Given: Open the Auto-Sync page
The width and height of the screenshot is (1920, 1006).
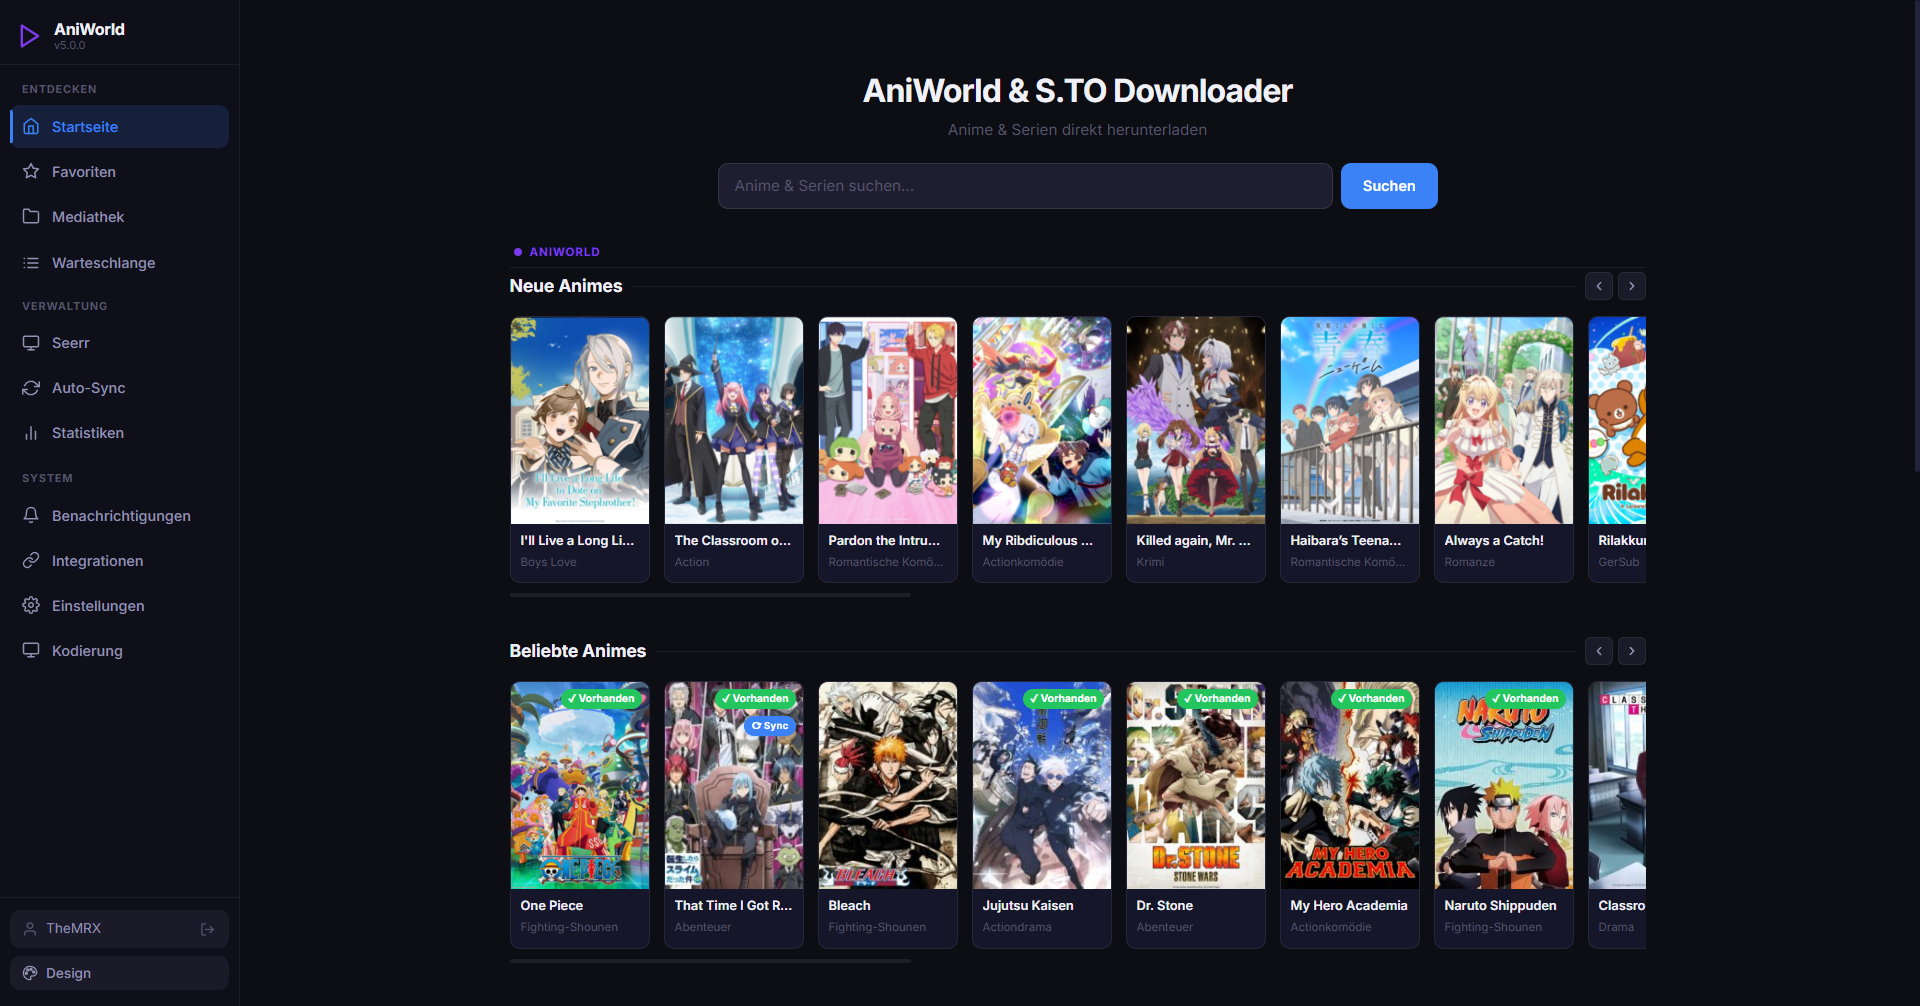Looking at the screenshot, I should pyautogui.click(x=119, y=388).
